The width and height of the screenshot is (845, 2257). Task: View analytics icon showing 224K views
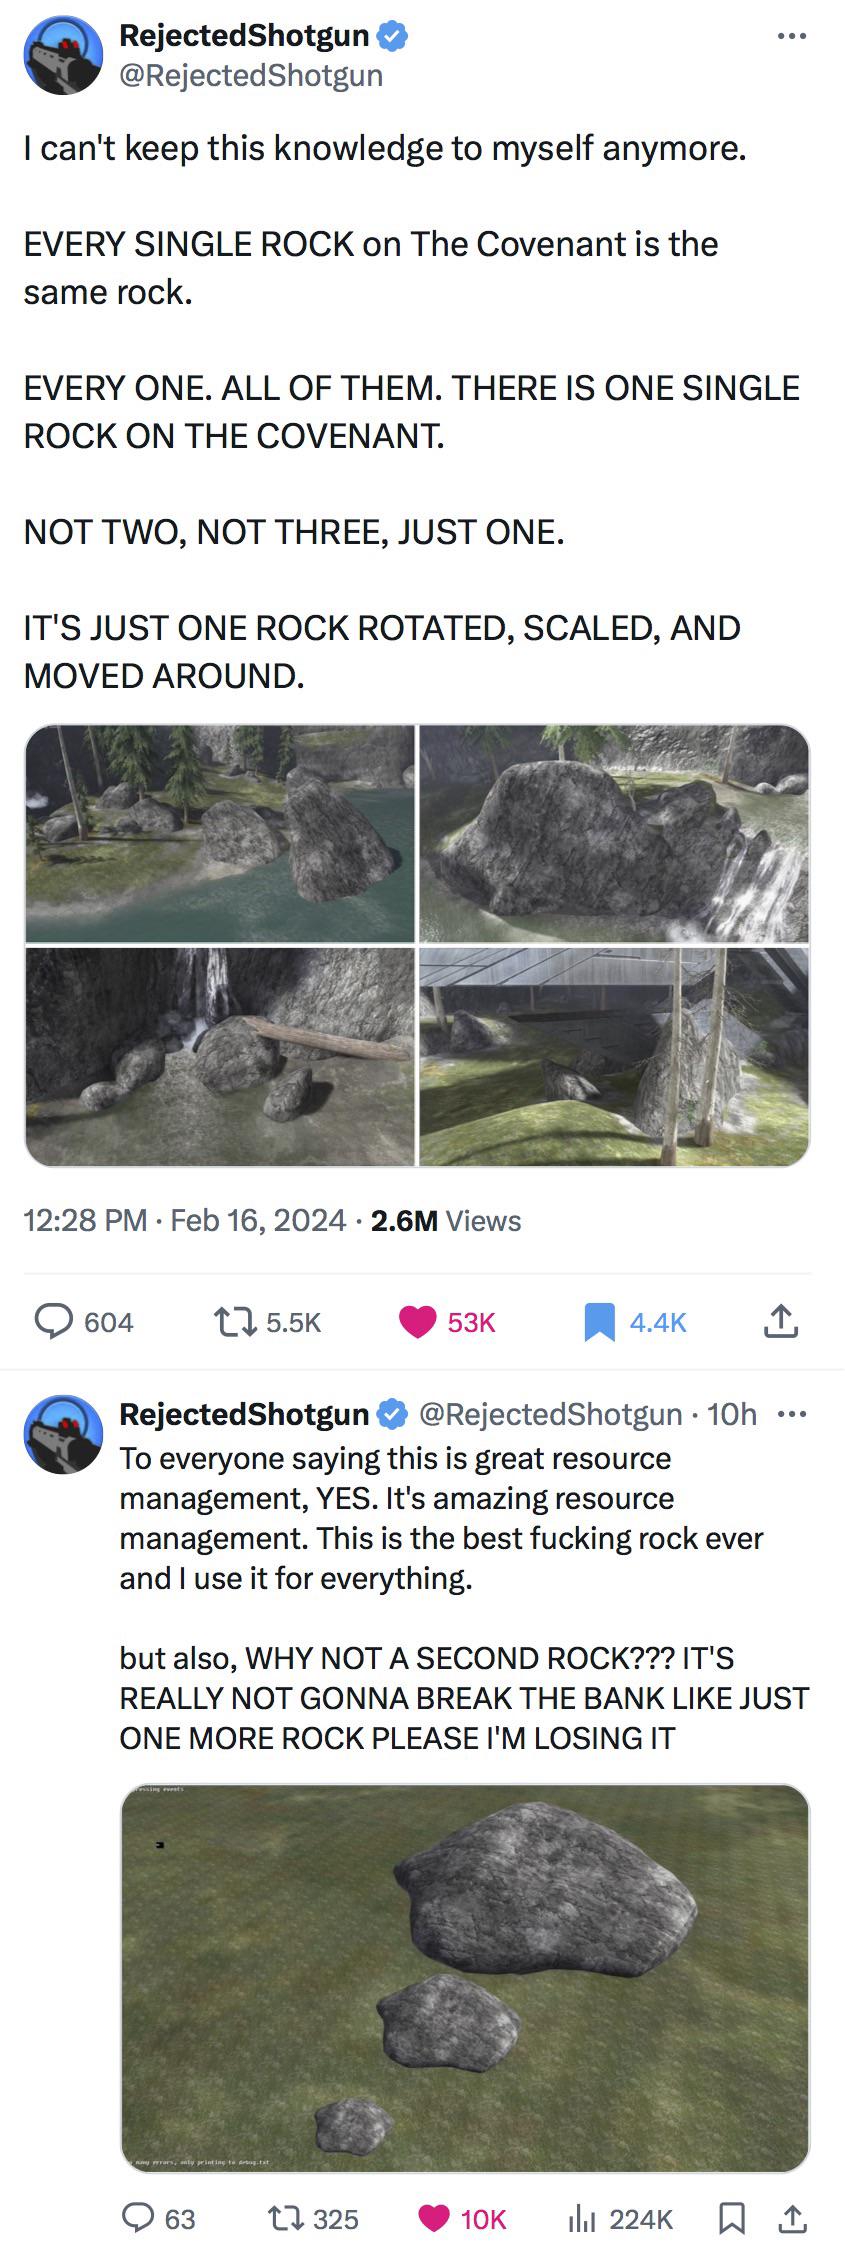point(581,2219)
